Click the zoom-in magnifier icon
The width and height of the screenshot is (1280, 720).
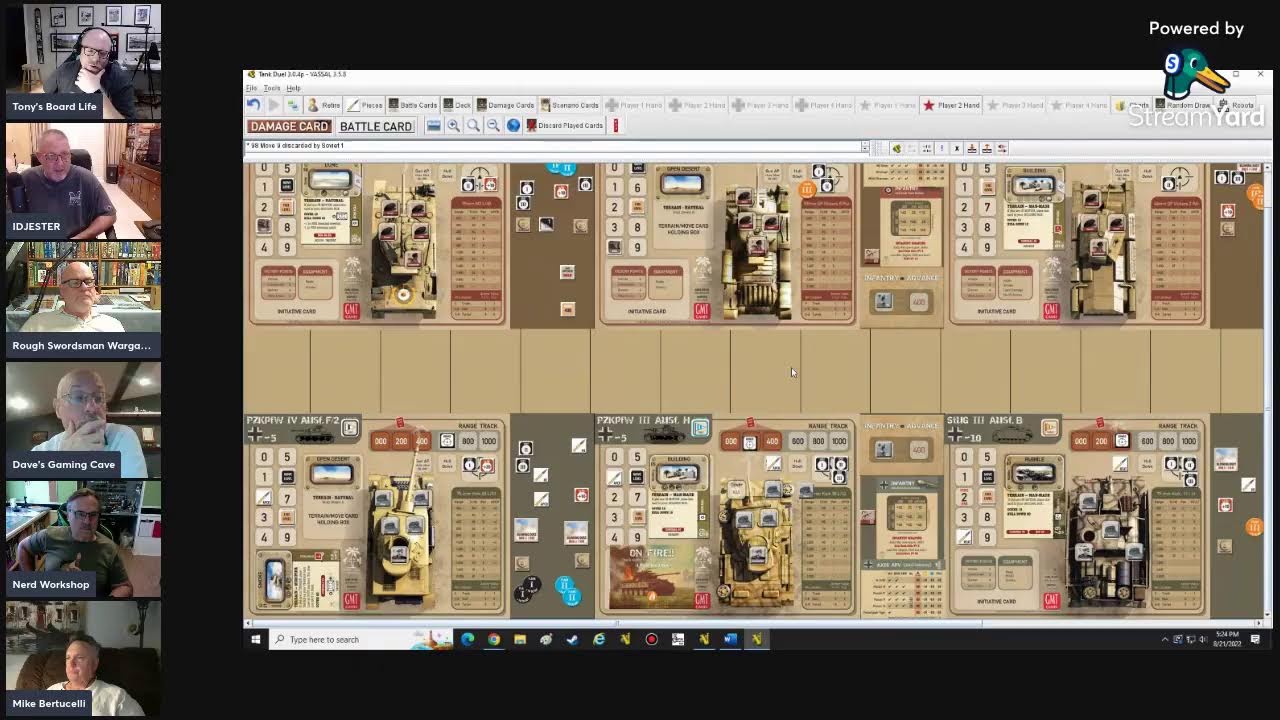coord(453,126)
